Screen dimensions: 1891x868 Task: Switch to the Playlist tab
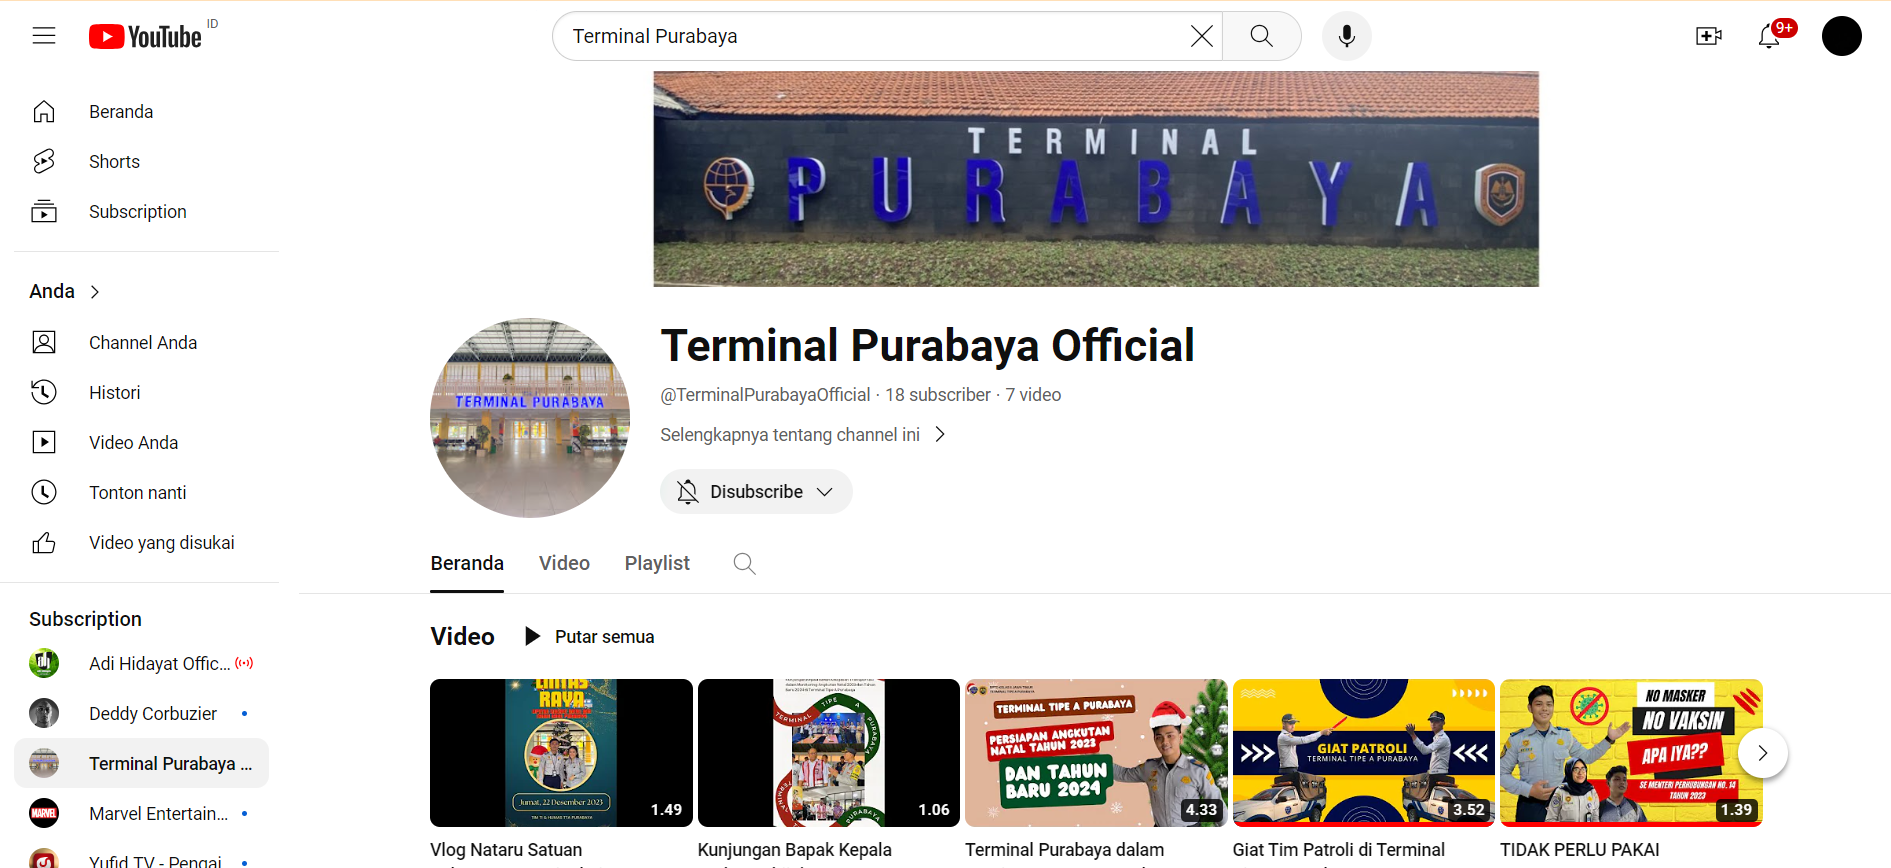657,564
